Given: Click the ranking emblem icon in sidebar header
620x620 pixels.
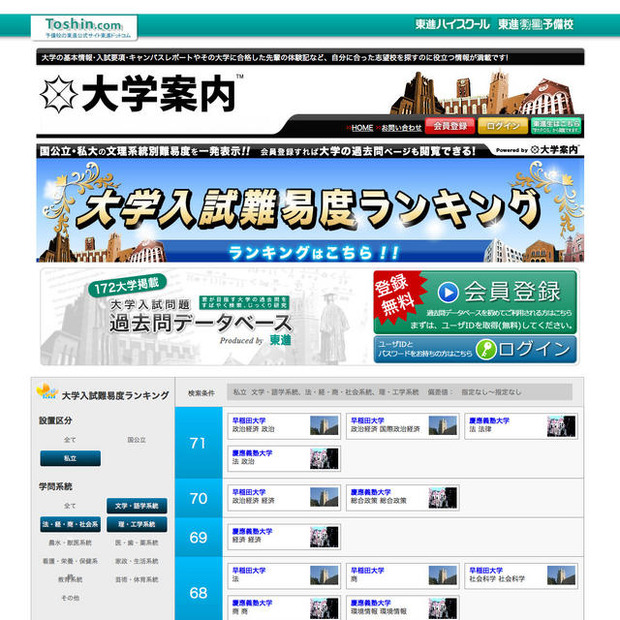Looking at the screenshot, I should (x=47, y=391).
